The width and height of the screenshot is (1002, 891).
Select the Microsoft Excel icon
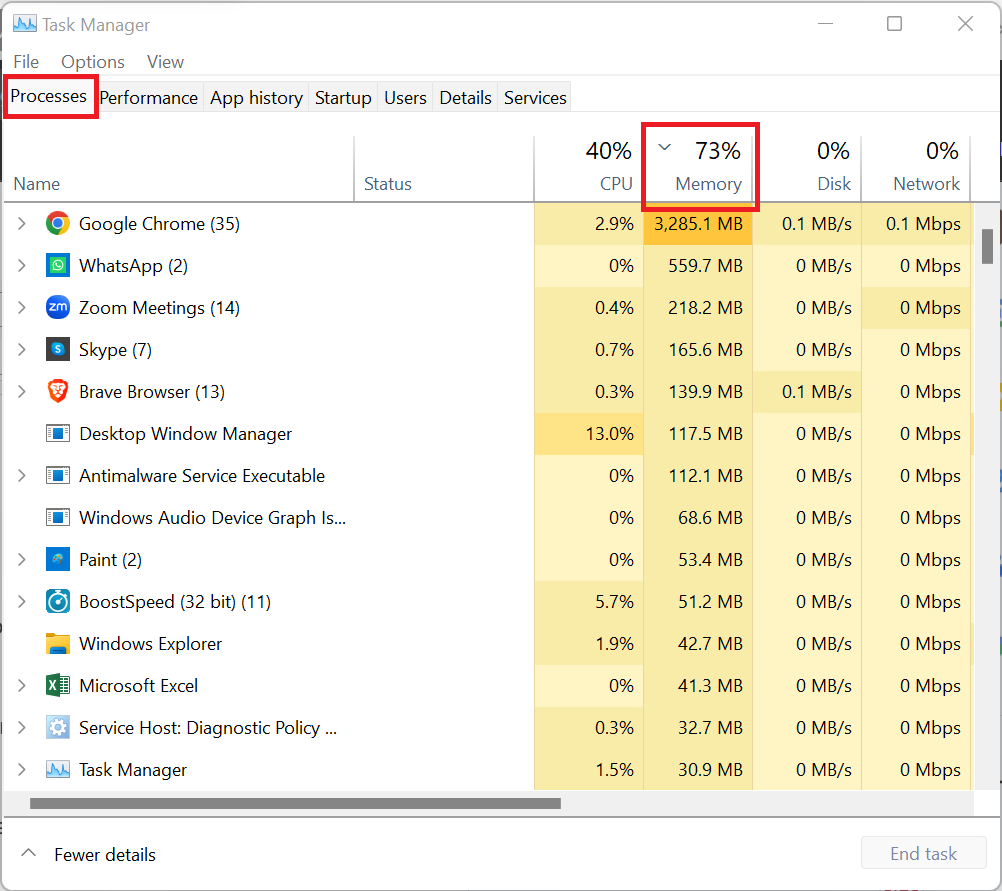pos(57,686)
